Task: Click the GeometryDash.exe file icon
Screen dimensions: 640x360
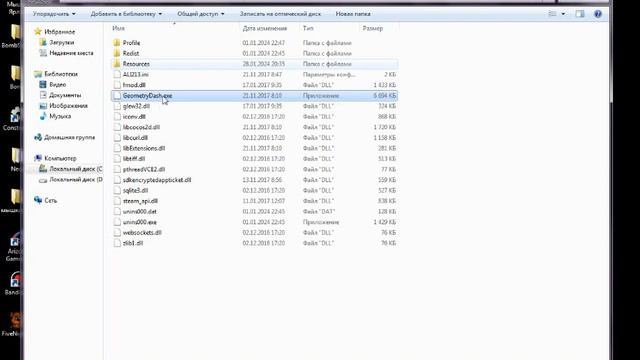Action: (x=117, y=96)
